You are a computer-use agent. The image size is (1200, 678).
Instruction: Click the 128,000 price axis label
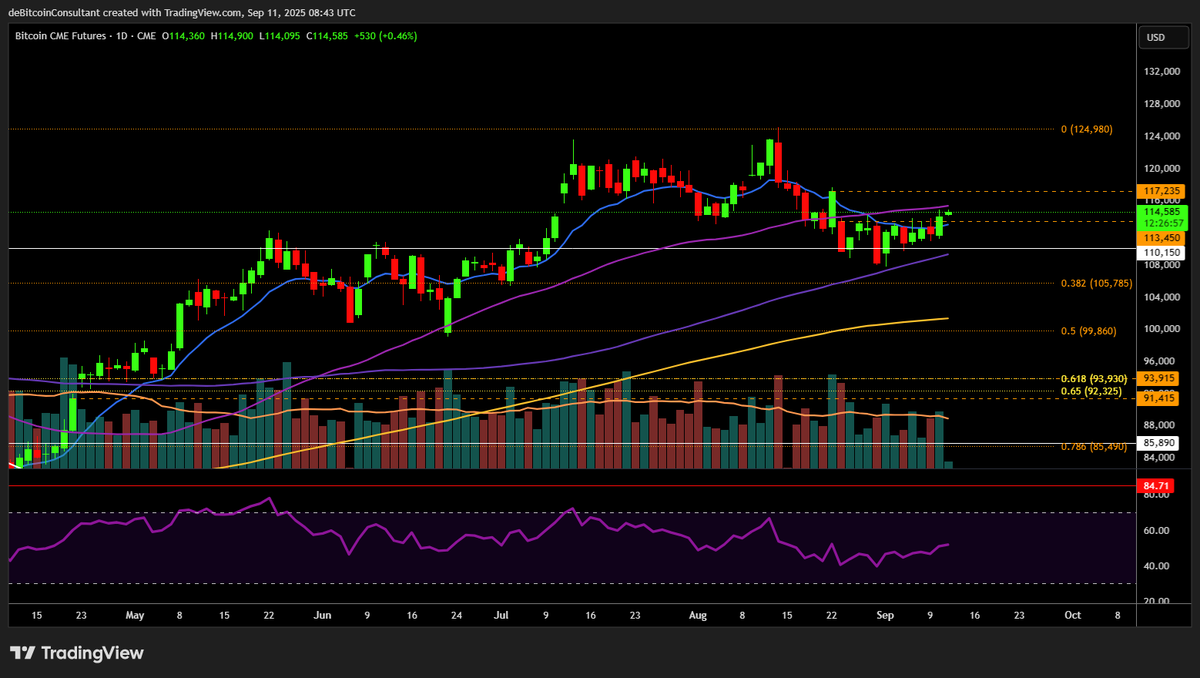1161,104
